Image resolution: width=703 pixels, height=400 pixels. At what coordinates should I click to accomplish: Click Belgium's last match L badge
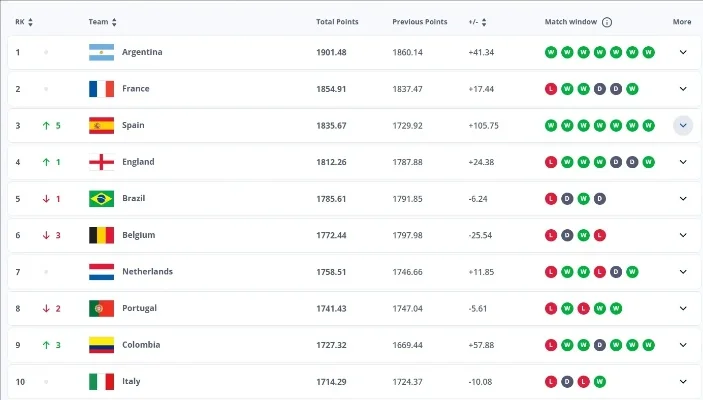pyautogui.click(x=599, y=235)
